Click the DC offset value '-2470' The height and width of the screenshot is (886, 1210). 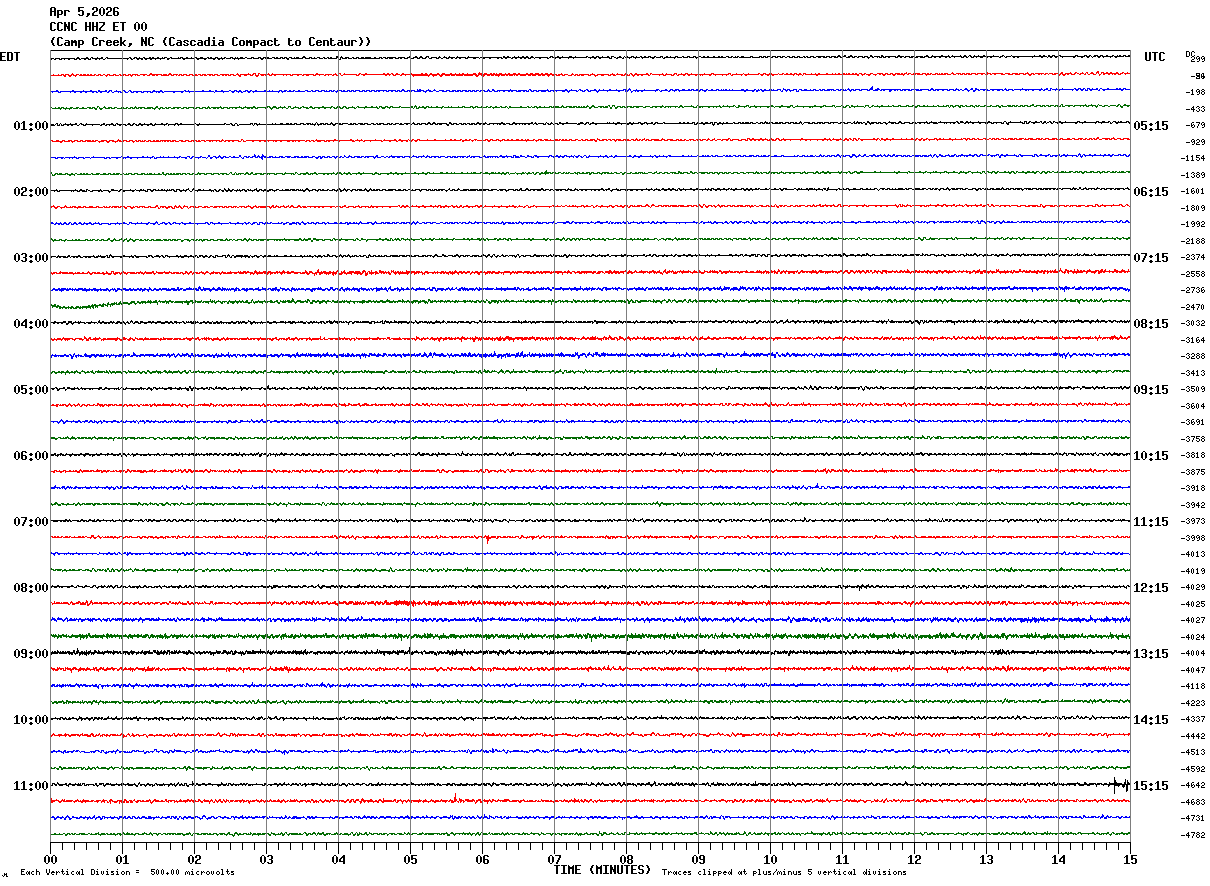tap(1194, 307)
